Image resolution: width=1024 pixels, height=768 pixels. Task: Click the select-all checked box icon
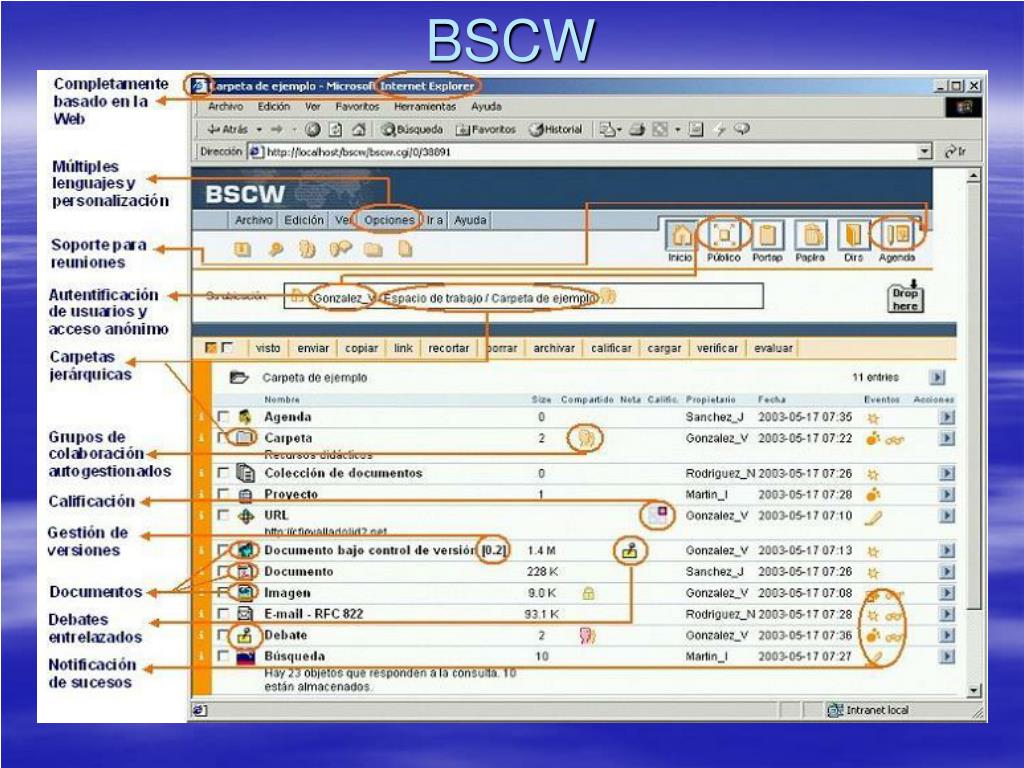[x=211, y=348]
